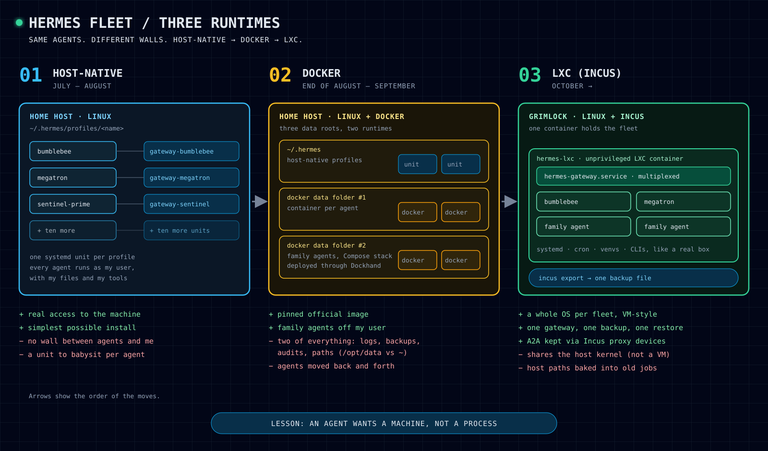Viewport: 768px width, 451px height.
Task: Click "− no wall between agents and me" line
Action: (x=86, y=341)
